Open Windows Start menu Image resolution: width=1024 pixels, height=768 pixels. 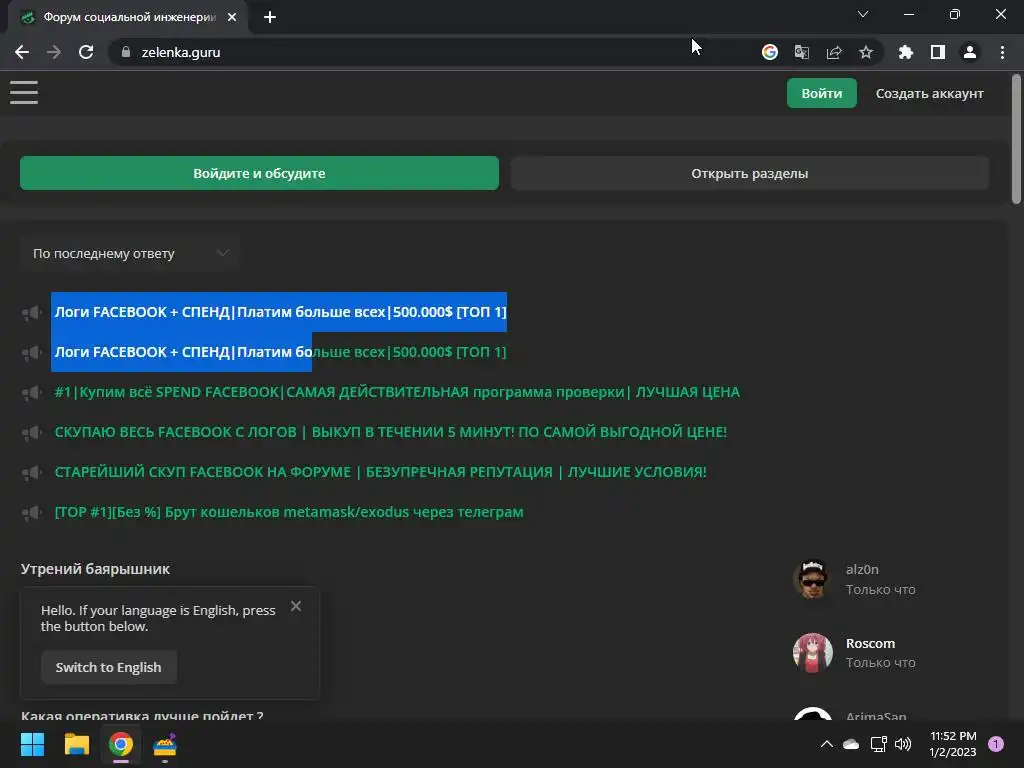point(32,744)
